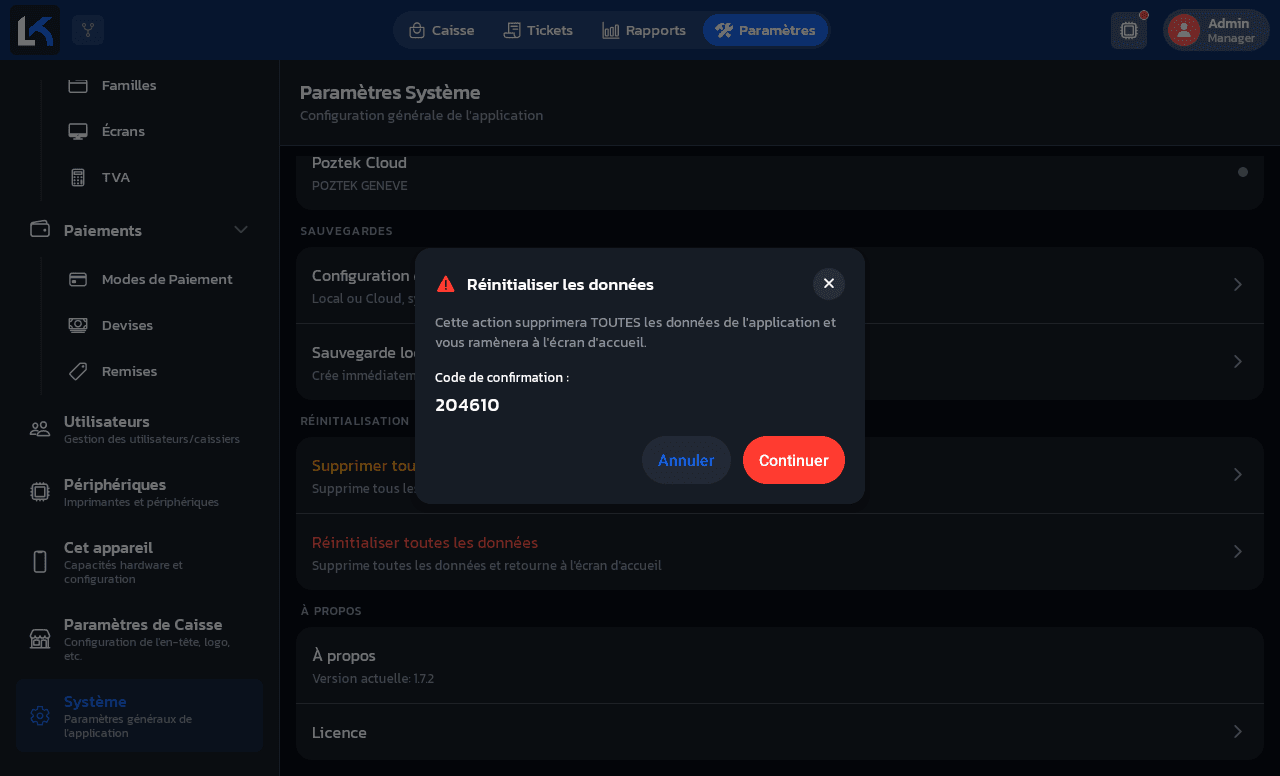
Task: Close the Réinitialiser les données dialog
Action: click(x=829, y=284)
